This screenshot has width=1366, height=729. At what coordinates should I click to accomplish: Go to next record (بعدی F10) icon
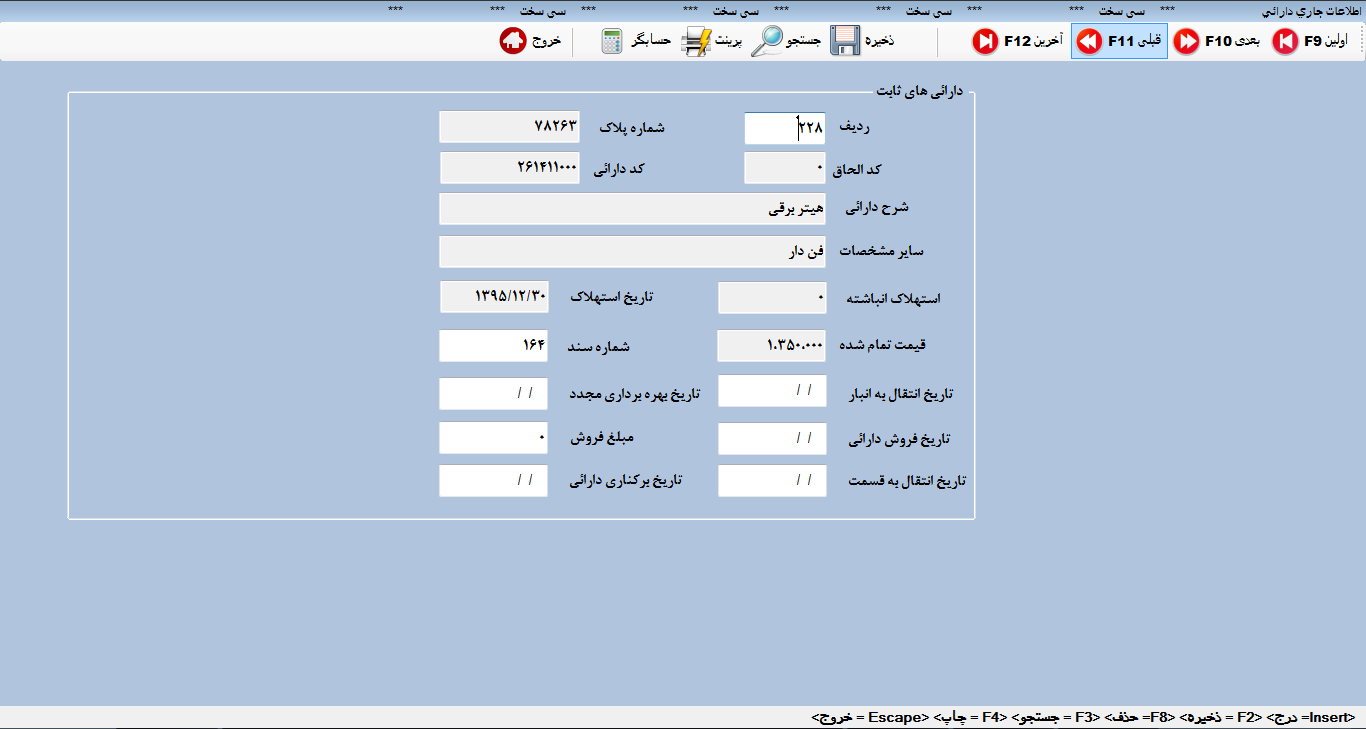click(1187, 41)
